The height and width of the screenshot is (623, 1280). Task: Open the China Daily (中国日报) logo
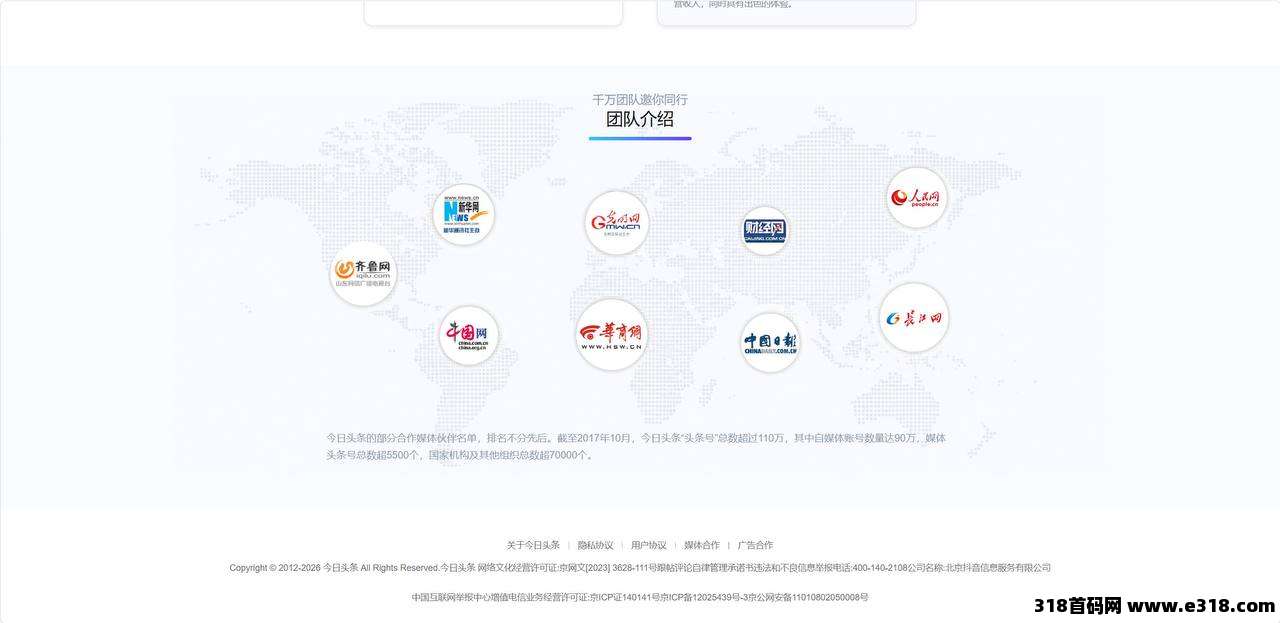(x=770, y=343)
